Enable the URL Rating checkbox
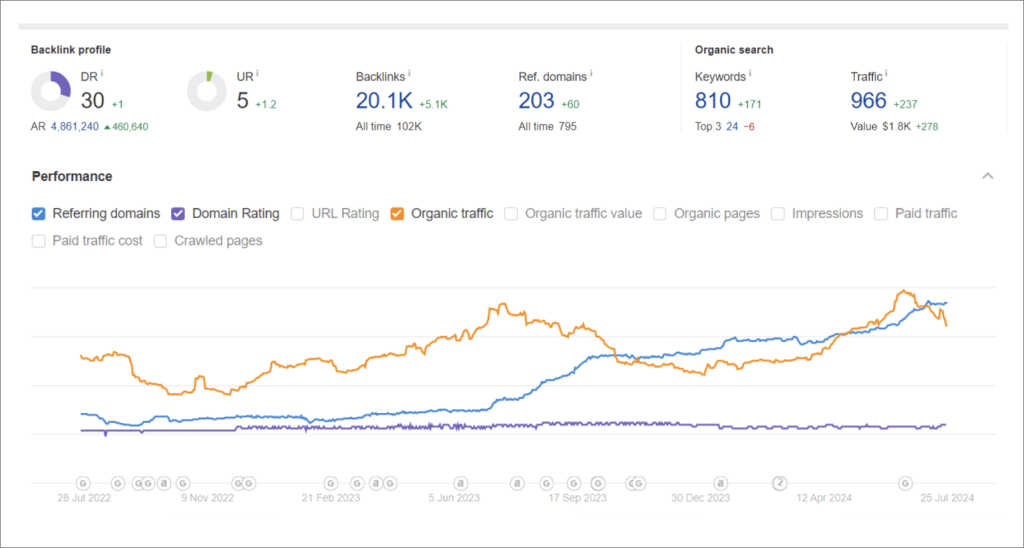 298,213
